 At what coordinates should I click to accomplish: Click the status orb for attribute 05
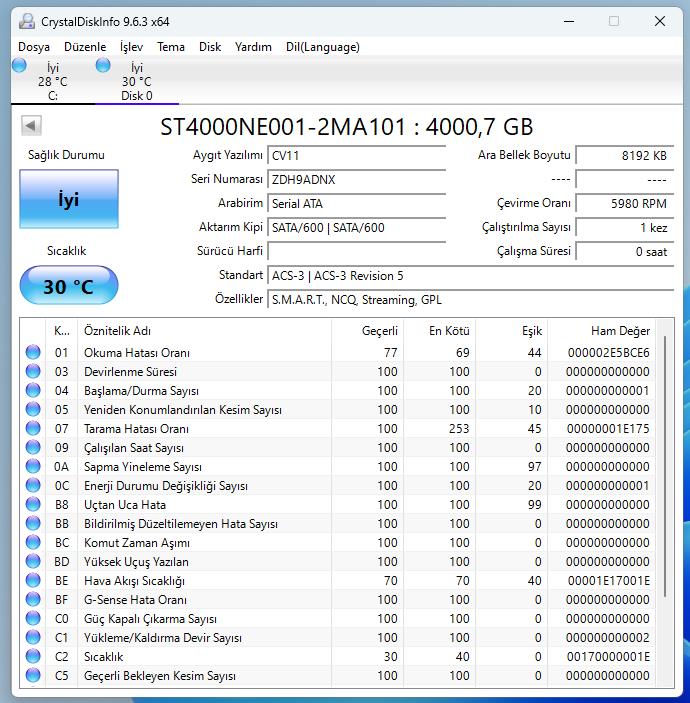(x=33, y=409)
